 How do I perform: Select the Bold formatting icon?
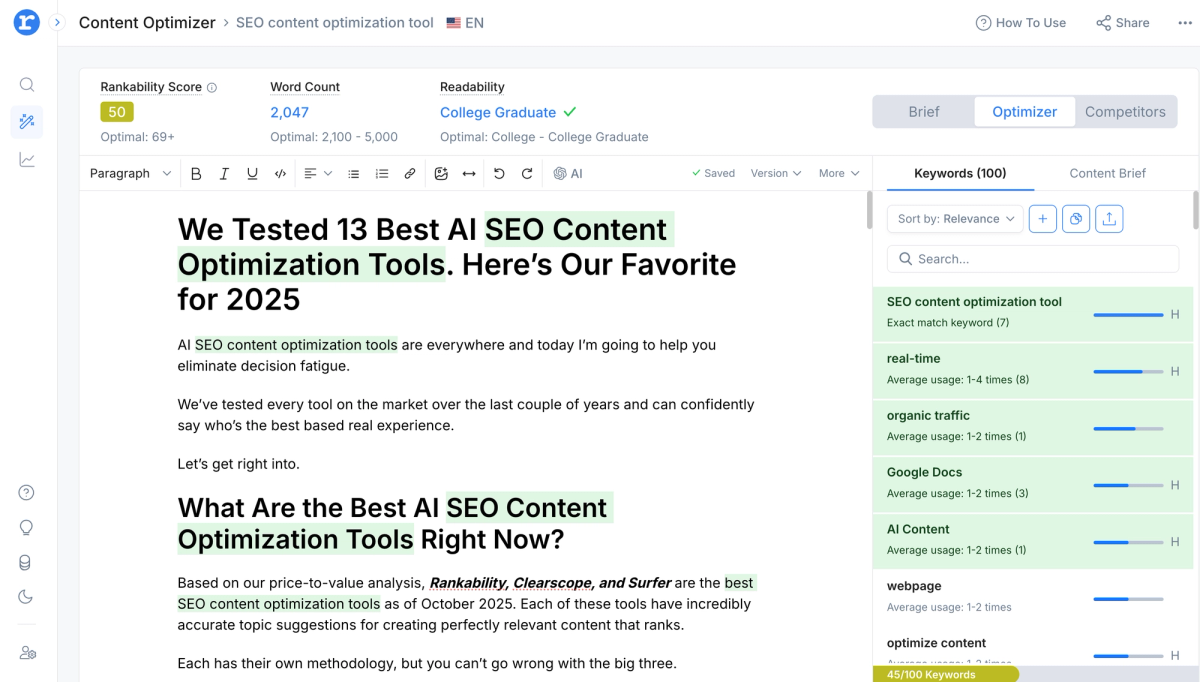pos(196,173)
